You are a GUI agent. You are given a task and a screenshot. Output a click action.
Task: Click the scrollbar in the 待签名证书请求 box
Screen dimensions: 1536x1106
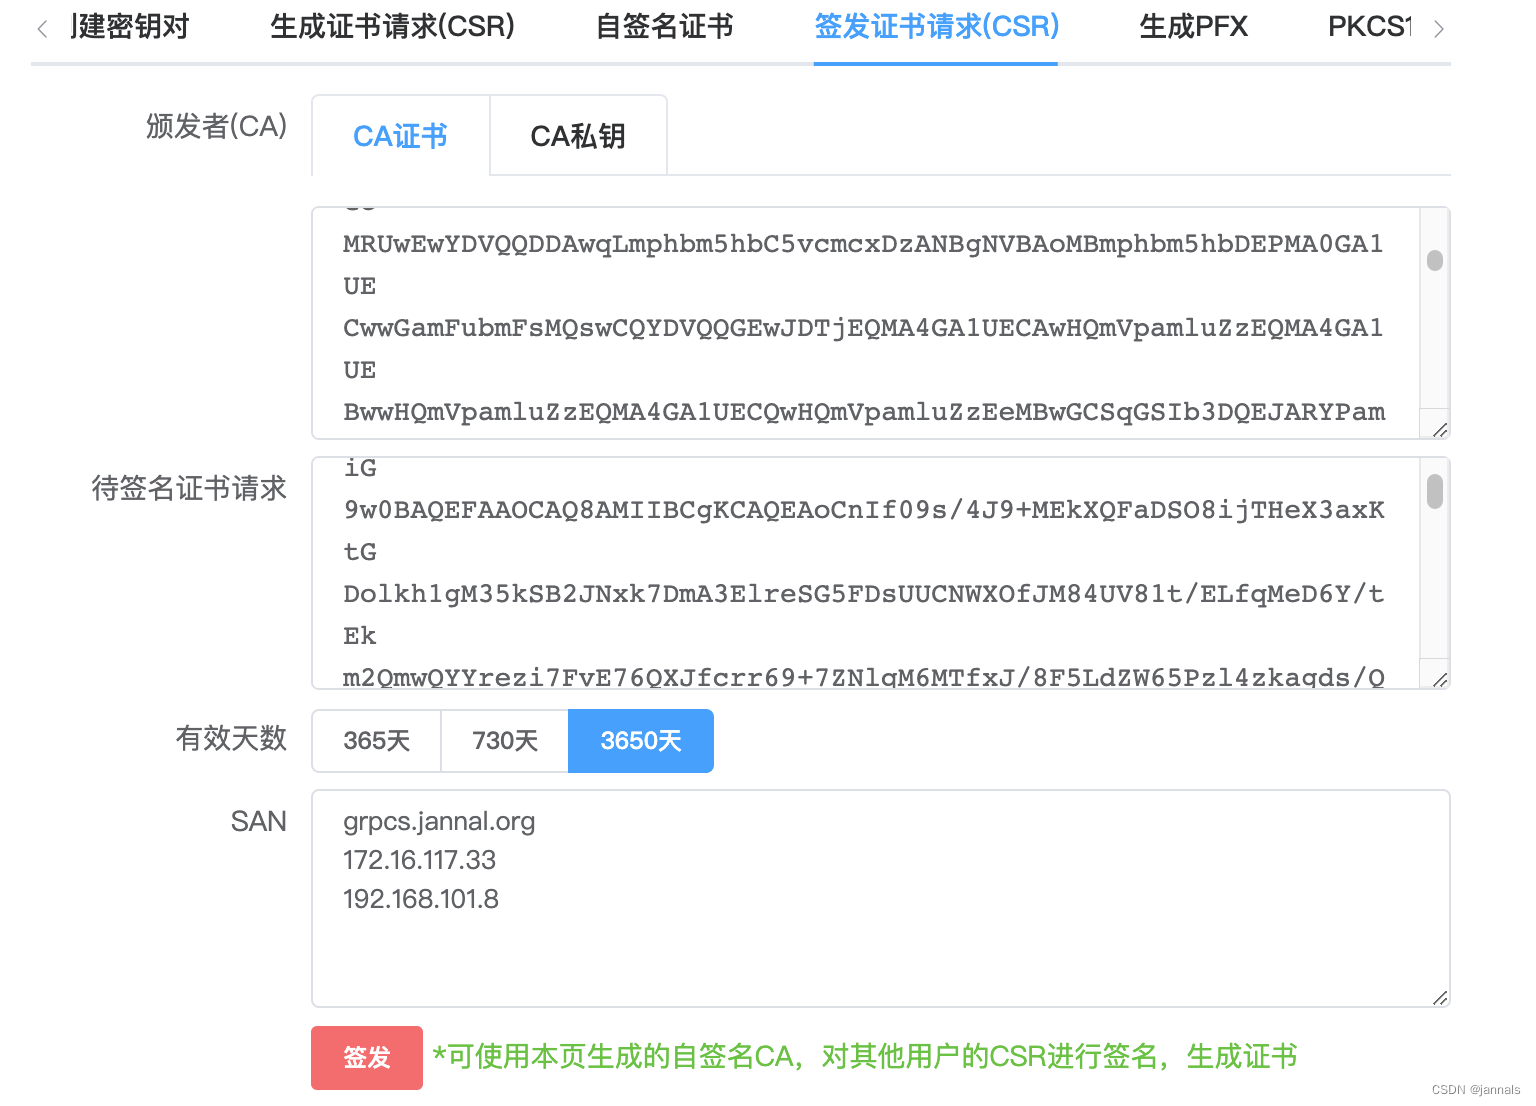click(x=1434, y=492)
